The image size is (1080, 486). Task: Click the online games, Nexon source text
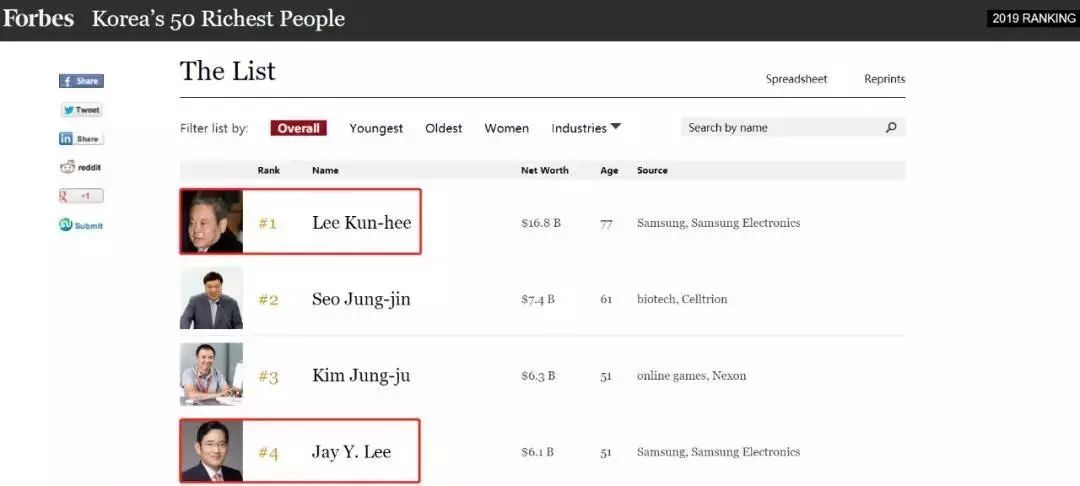(x=692, y=376)
